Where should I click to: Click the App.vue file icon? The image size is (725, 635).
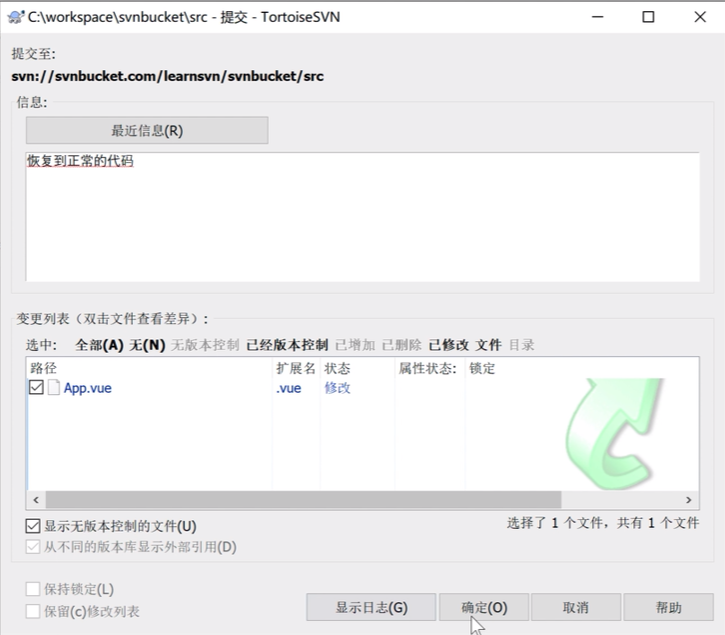point(54,387)
